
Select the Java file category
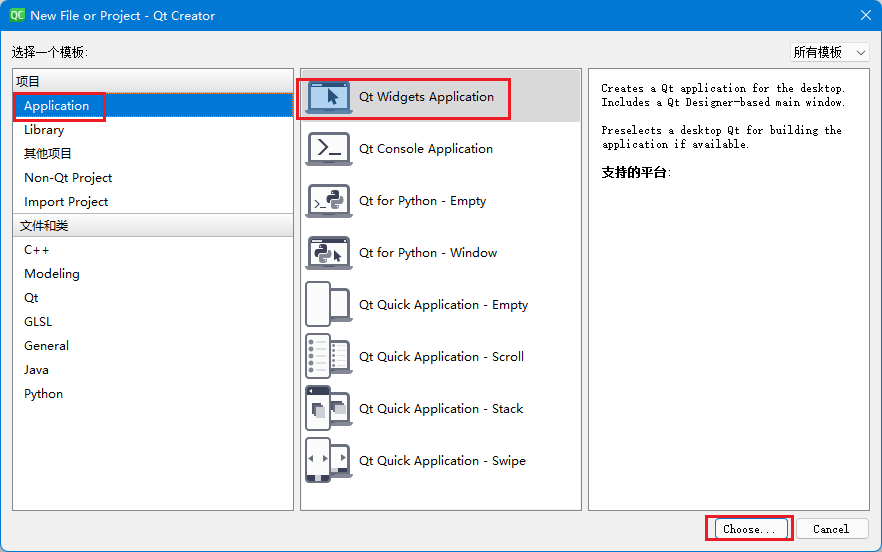(153, 370)
